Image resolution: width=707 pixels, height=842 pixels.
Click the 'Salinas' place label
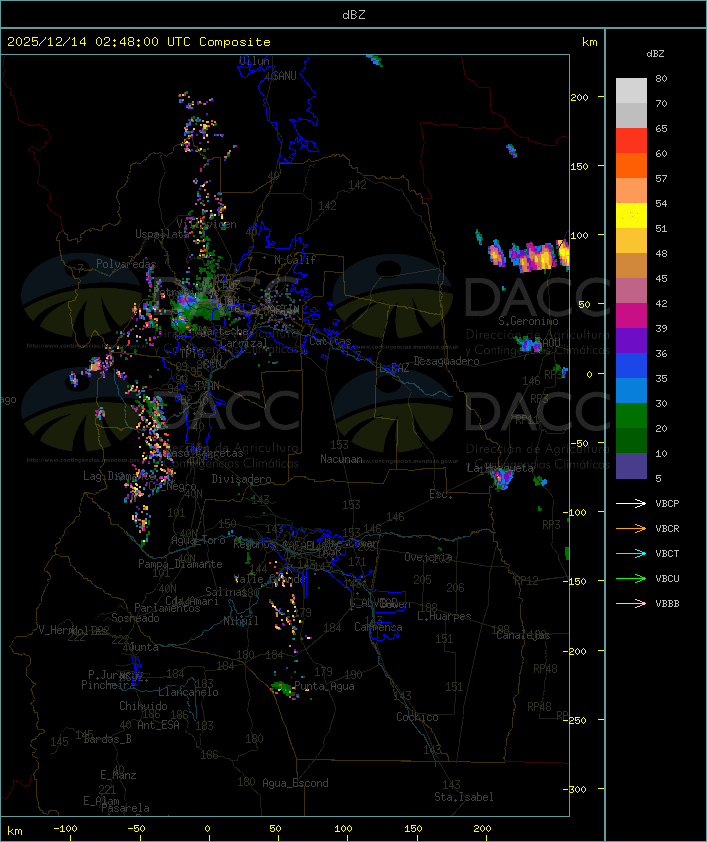tap(226, 592)
